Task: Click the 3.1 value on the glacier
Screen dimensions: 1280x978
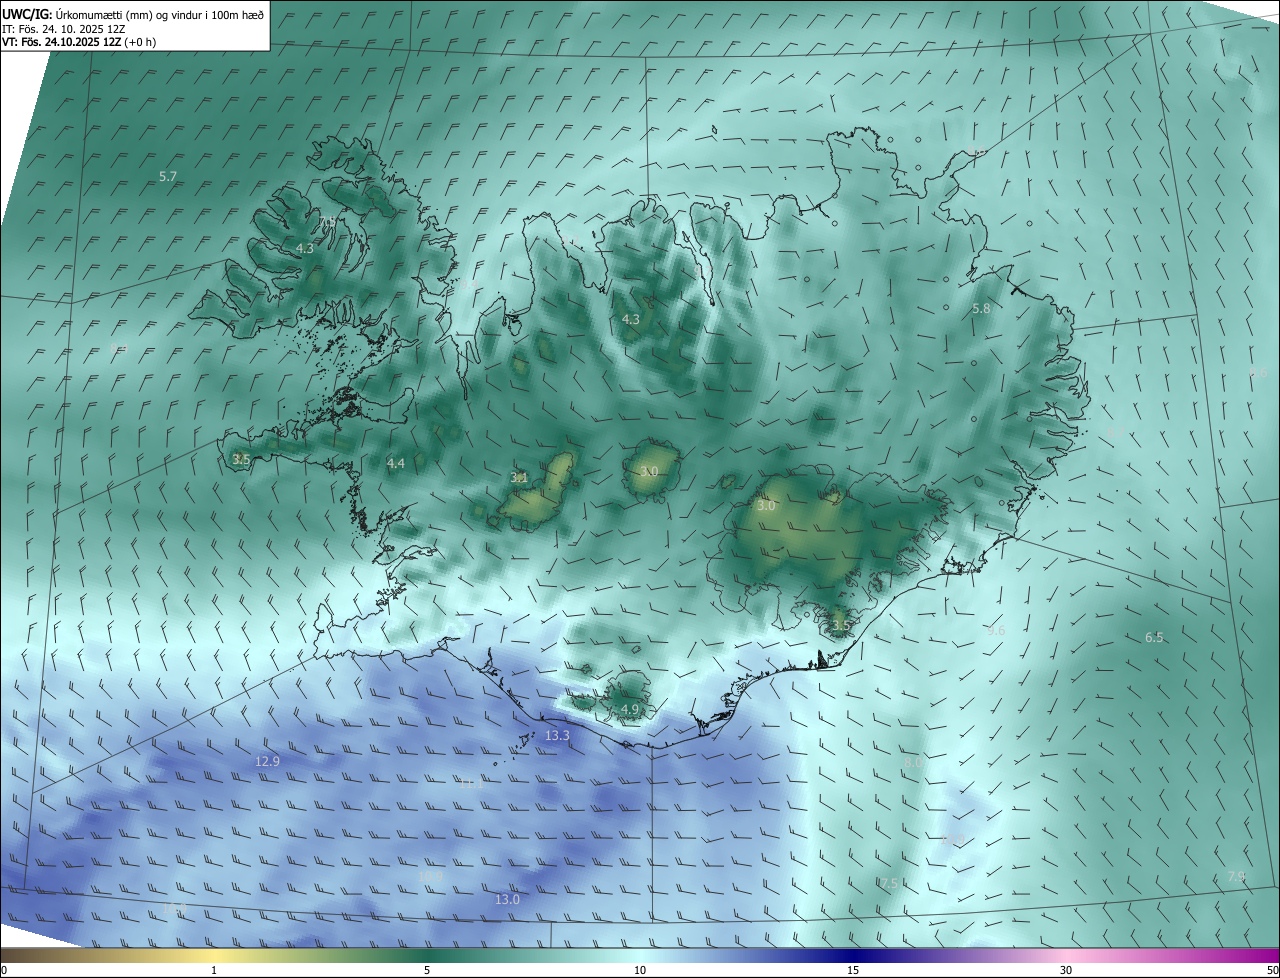Action: [519, 478]
